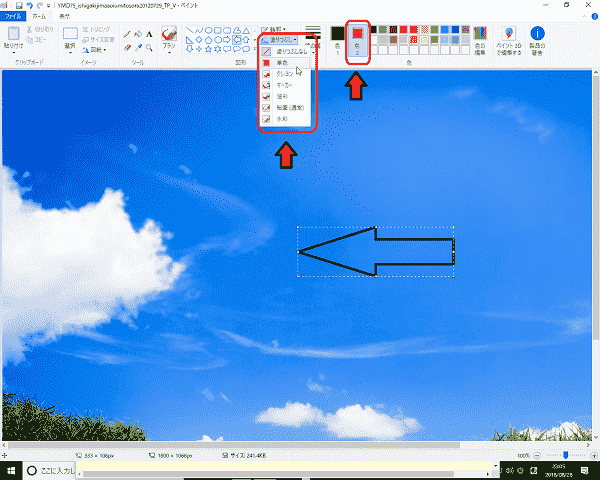Viewport: 600px width, 480px height.
Task: Open the Select (選択) dropdown arrow
Action: tap(70, 52)
